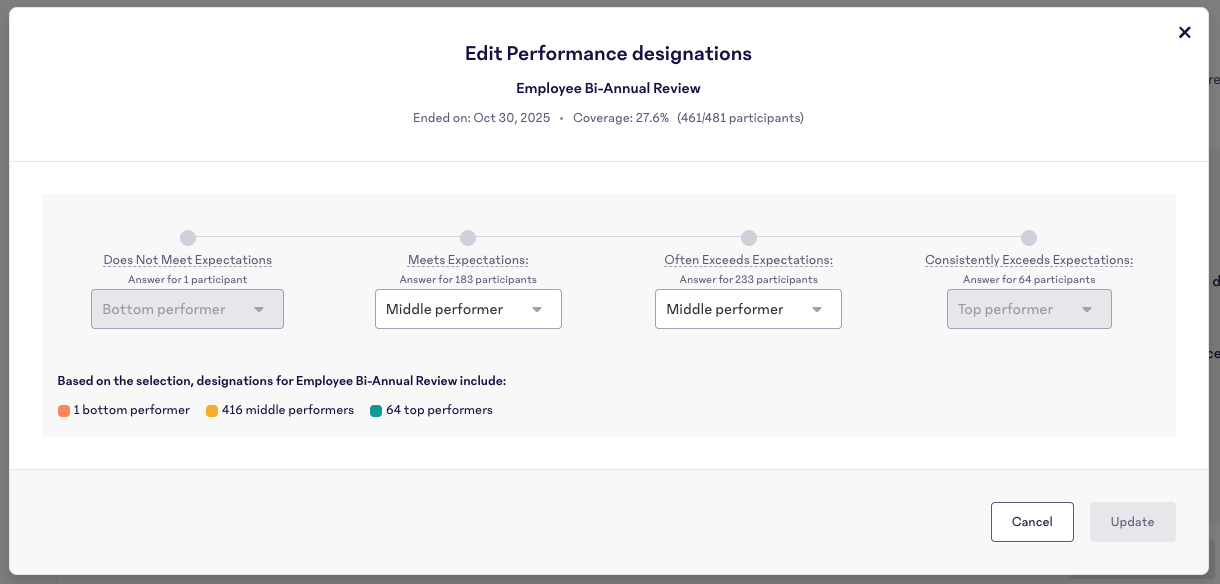1220x584 pixels.
Task: Click the orange bottom performer color swatch
Action: (x=64, y=410)
